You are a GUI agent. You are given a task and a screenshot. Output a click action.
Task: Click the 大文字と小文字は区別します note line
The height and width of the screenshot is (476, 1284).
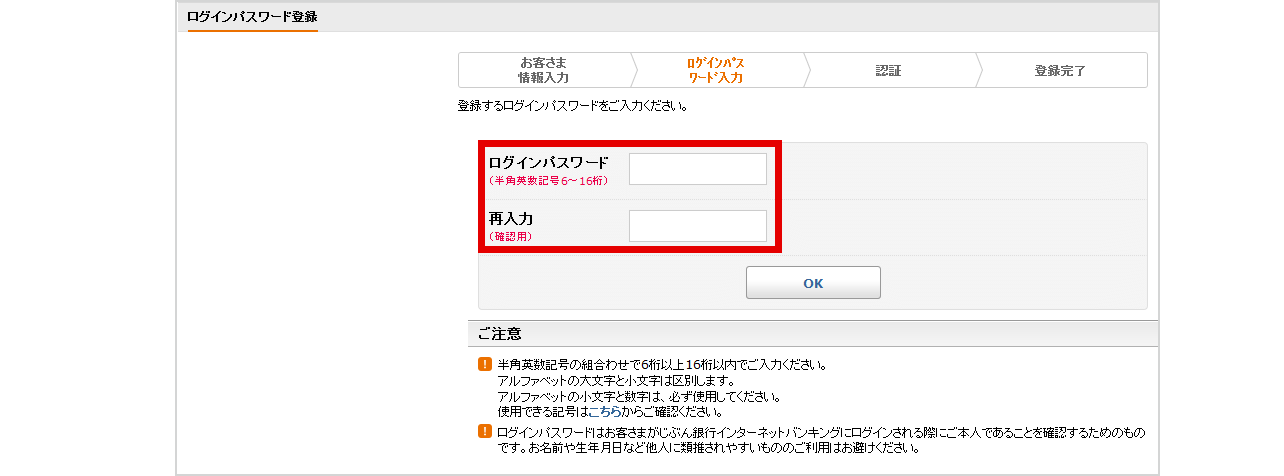click(x=615, y=381)
